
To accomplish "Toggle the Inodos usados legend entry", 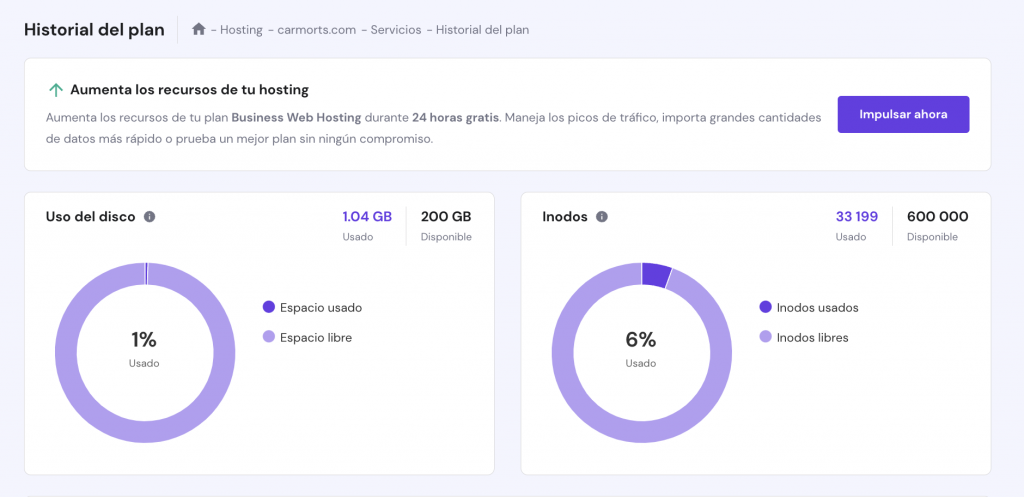I will pos(808,307).
